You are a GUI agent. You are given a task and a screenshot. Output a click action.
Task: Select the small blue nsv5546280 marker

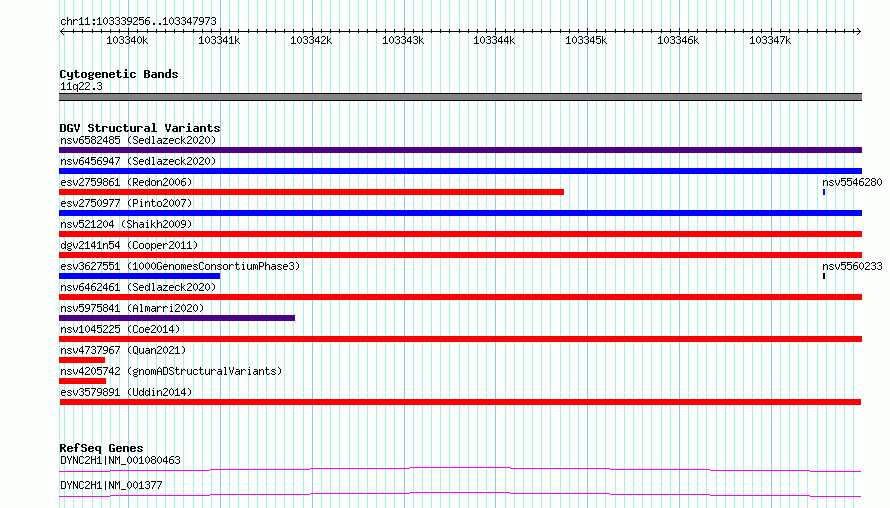click(824, 192)
